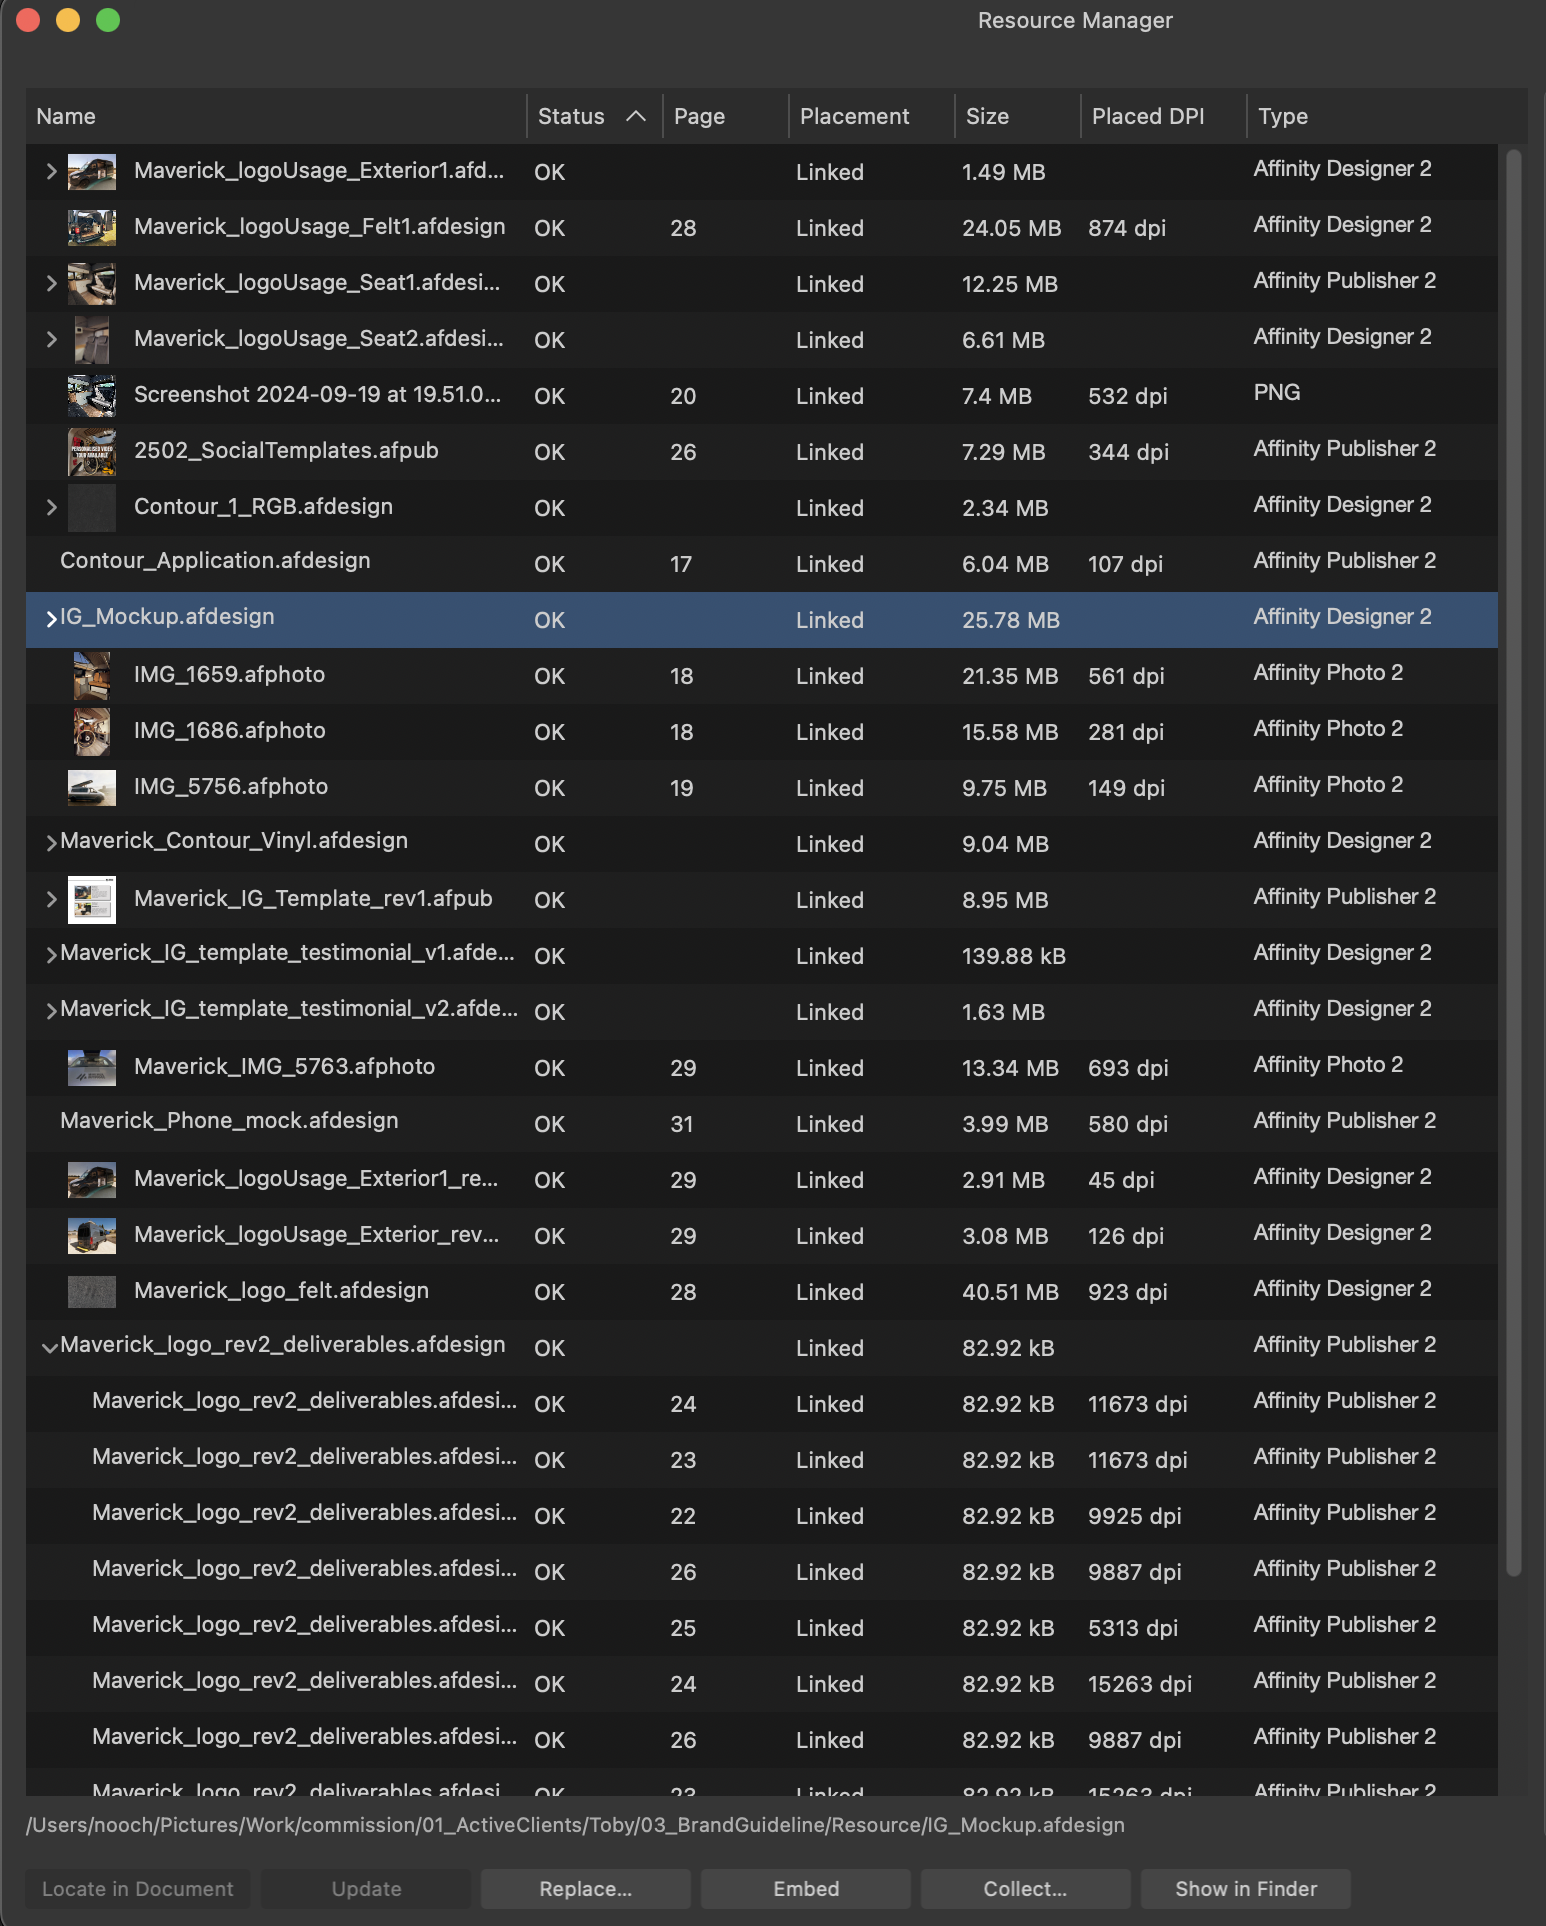Click Locate in Document button
Screen dimensions: 1546x1926
coord(137,1889)
